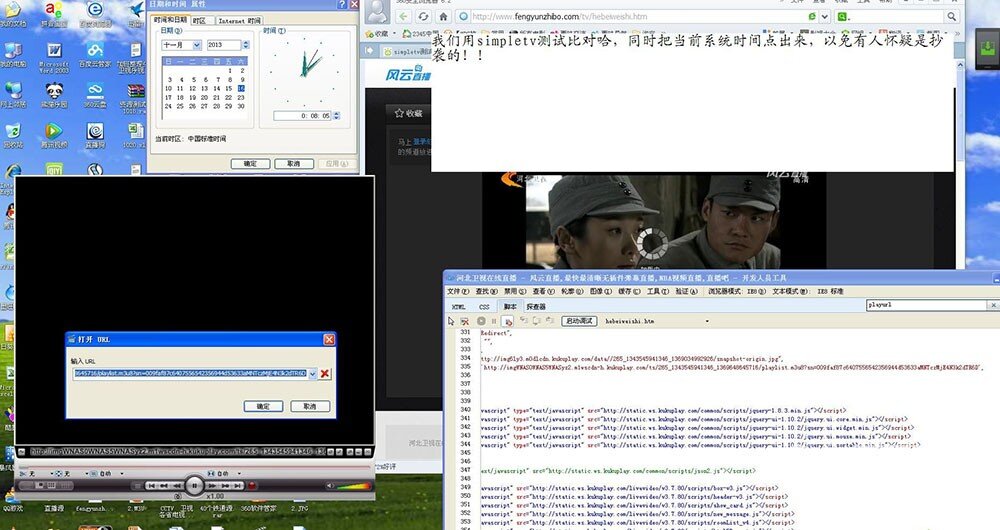Image resolution: width=1000 pixels, height=530 pixels.
Task: Switch to the HTML tab in developer tools
Action: pyautogui.click(x=459, y=307)
